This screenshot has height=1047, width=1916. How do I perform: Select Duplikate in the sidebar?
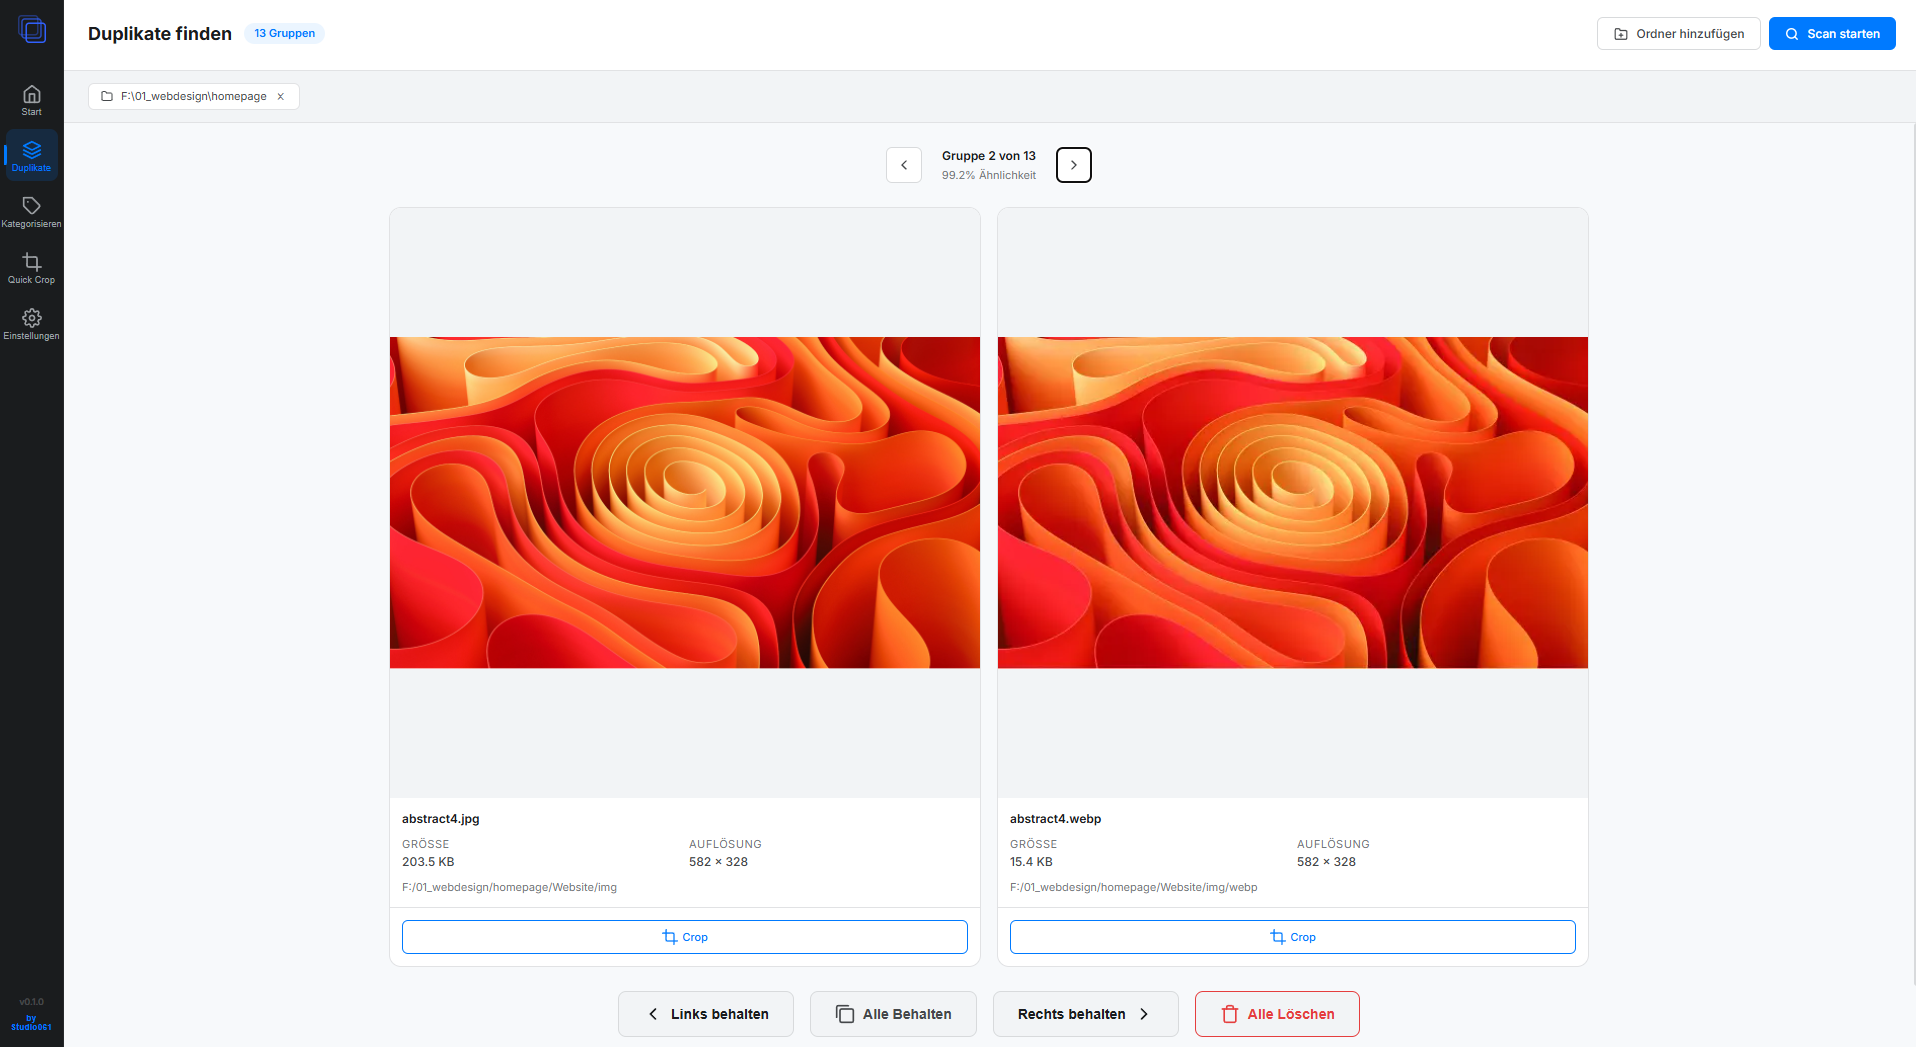(x=31, y=155)
